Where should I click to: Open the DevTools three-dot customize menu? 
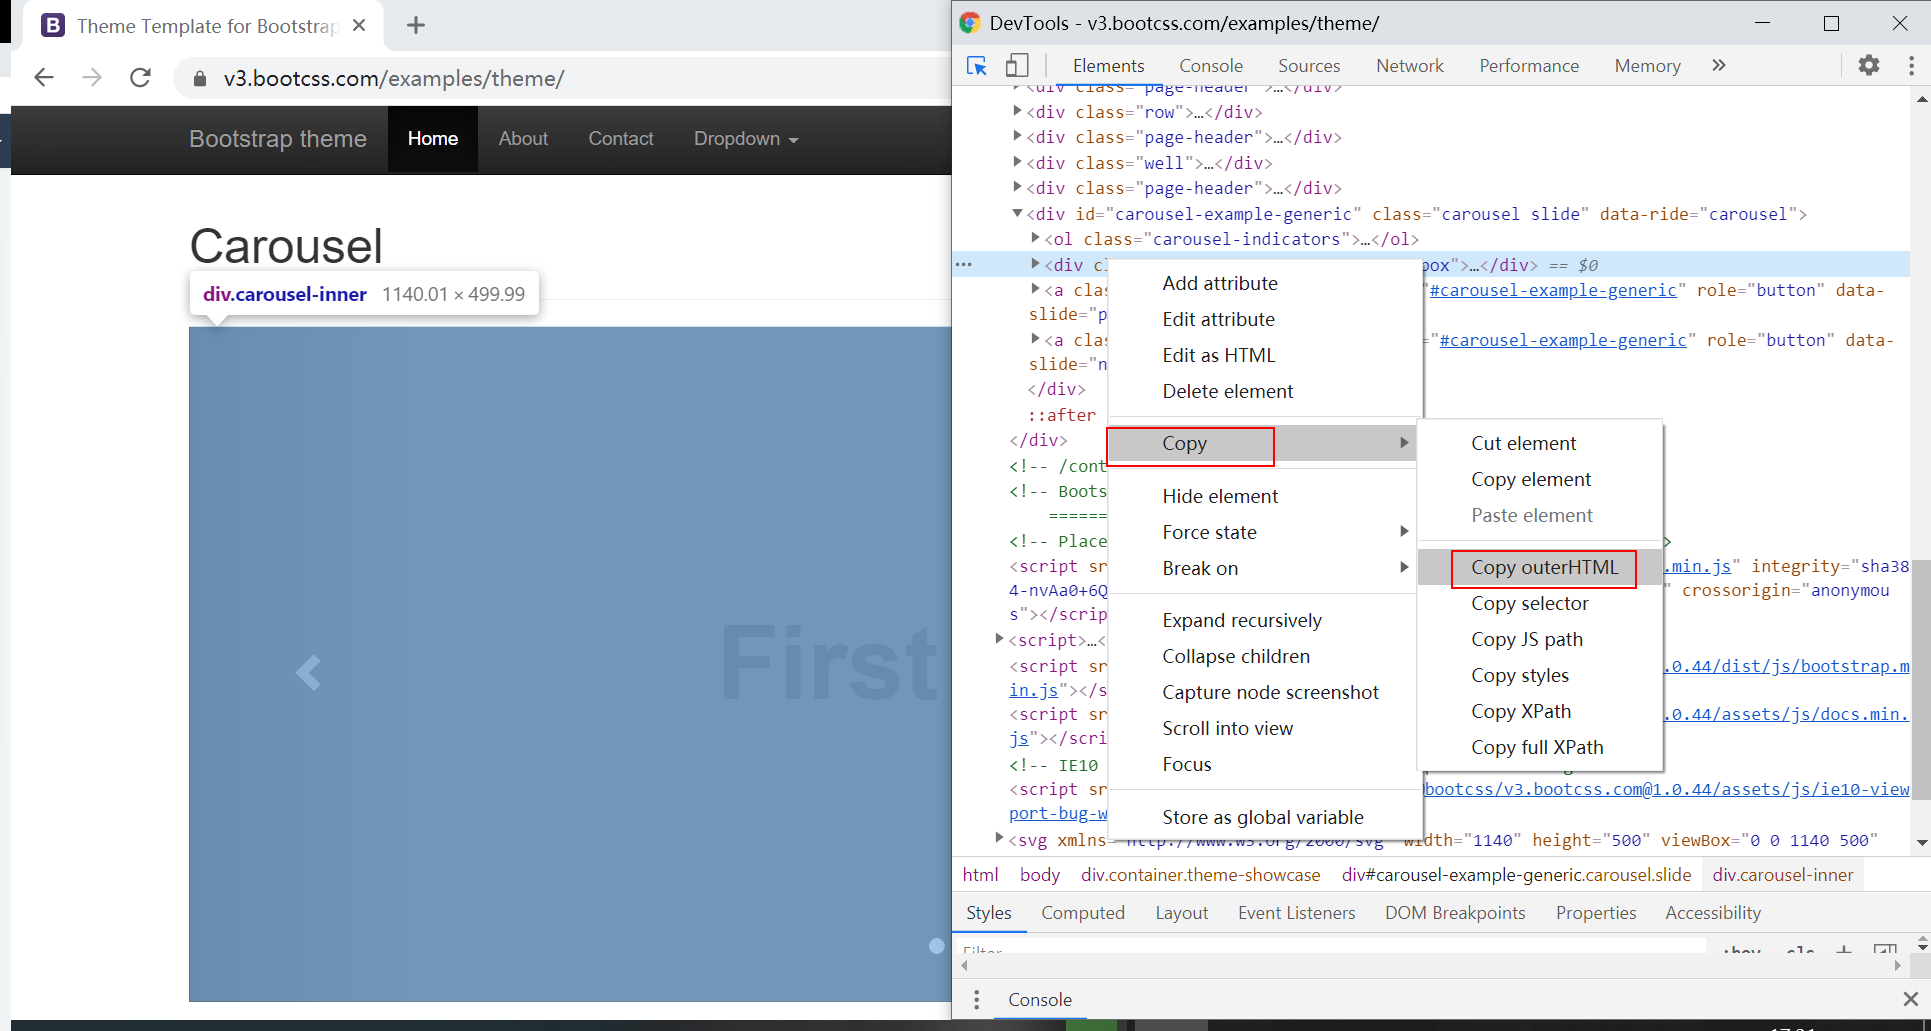pyautogui.click(x=1912, y=66)
